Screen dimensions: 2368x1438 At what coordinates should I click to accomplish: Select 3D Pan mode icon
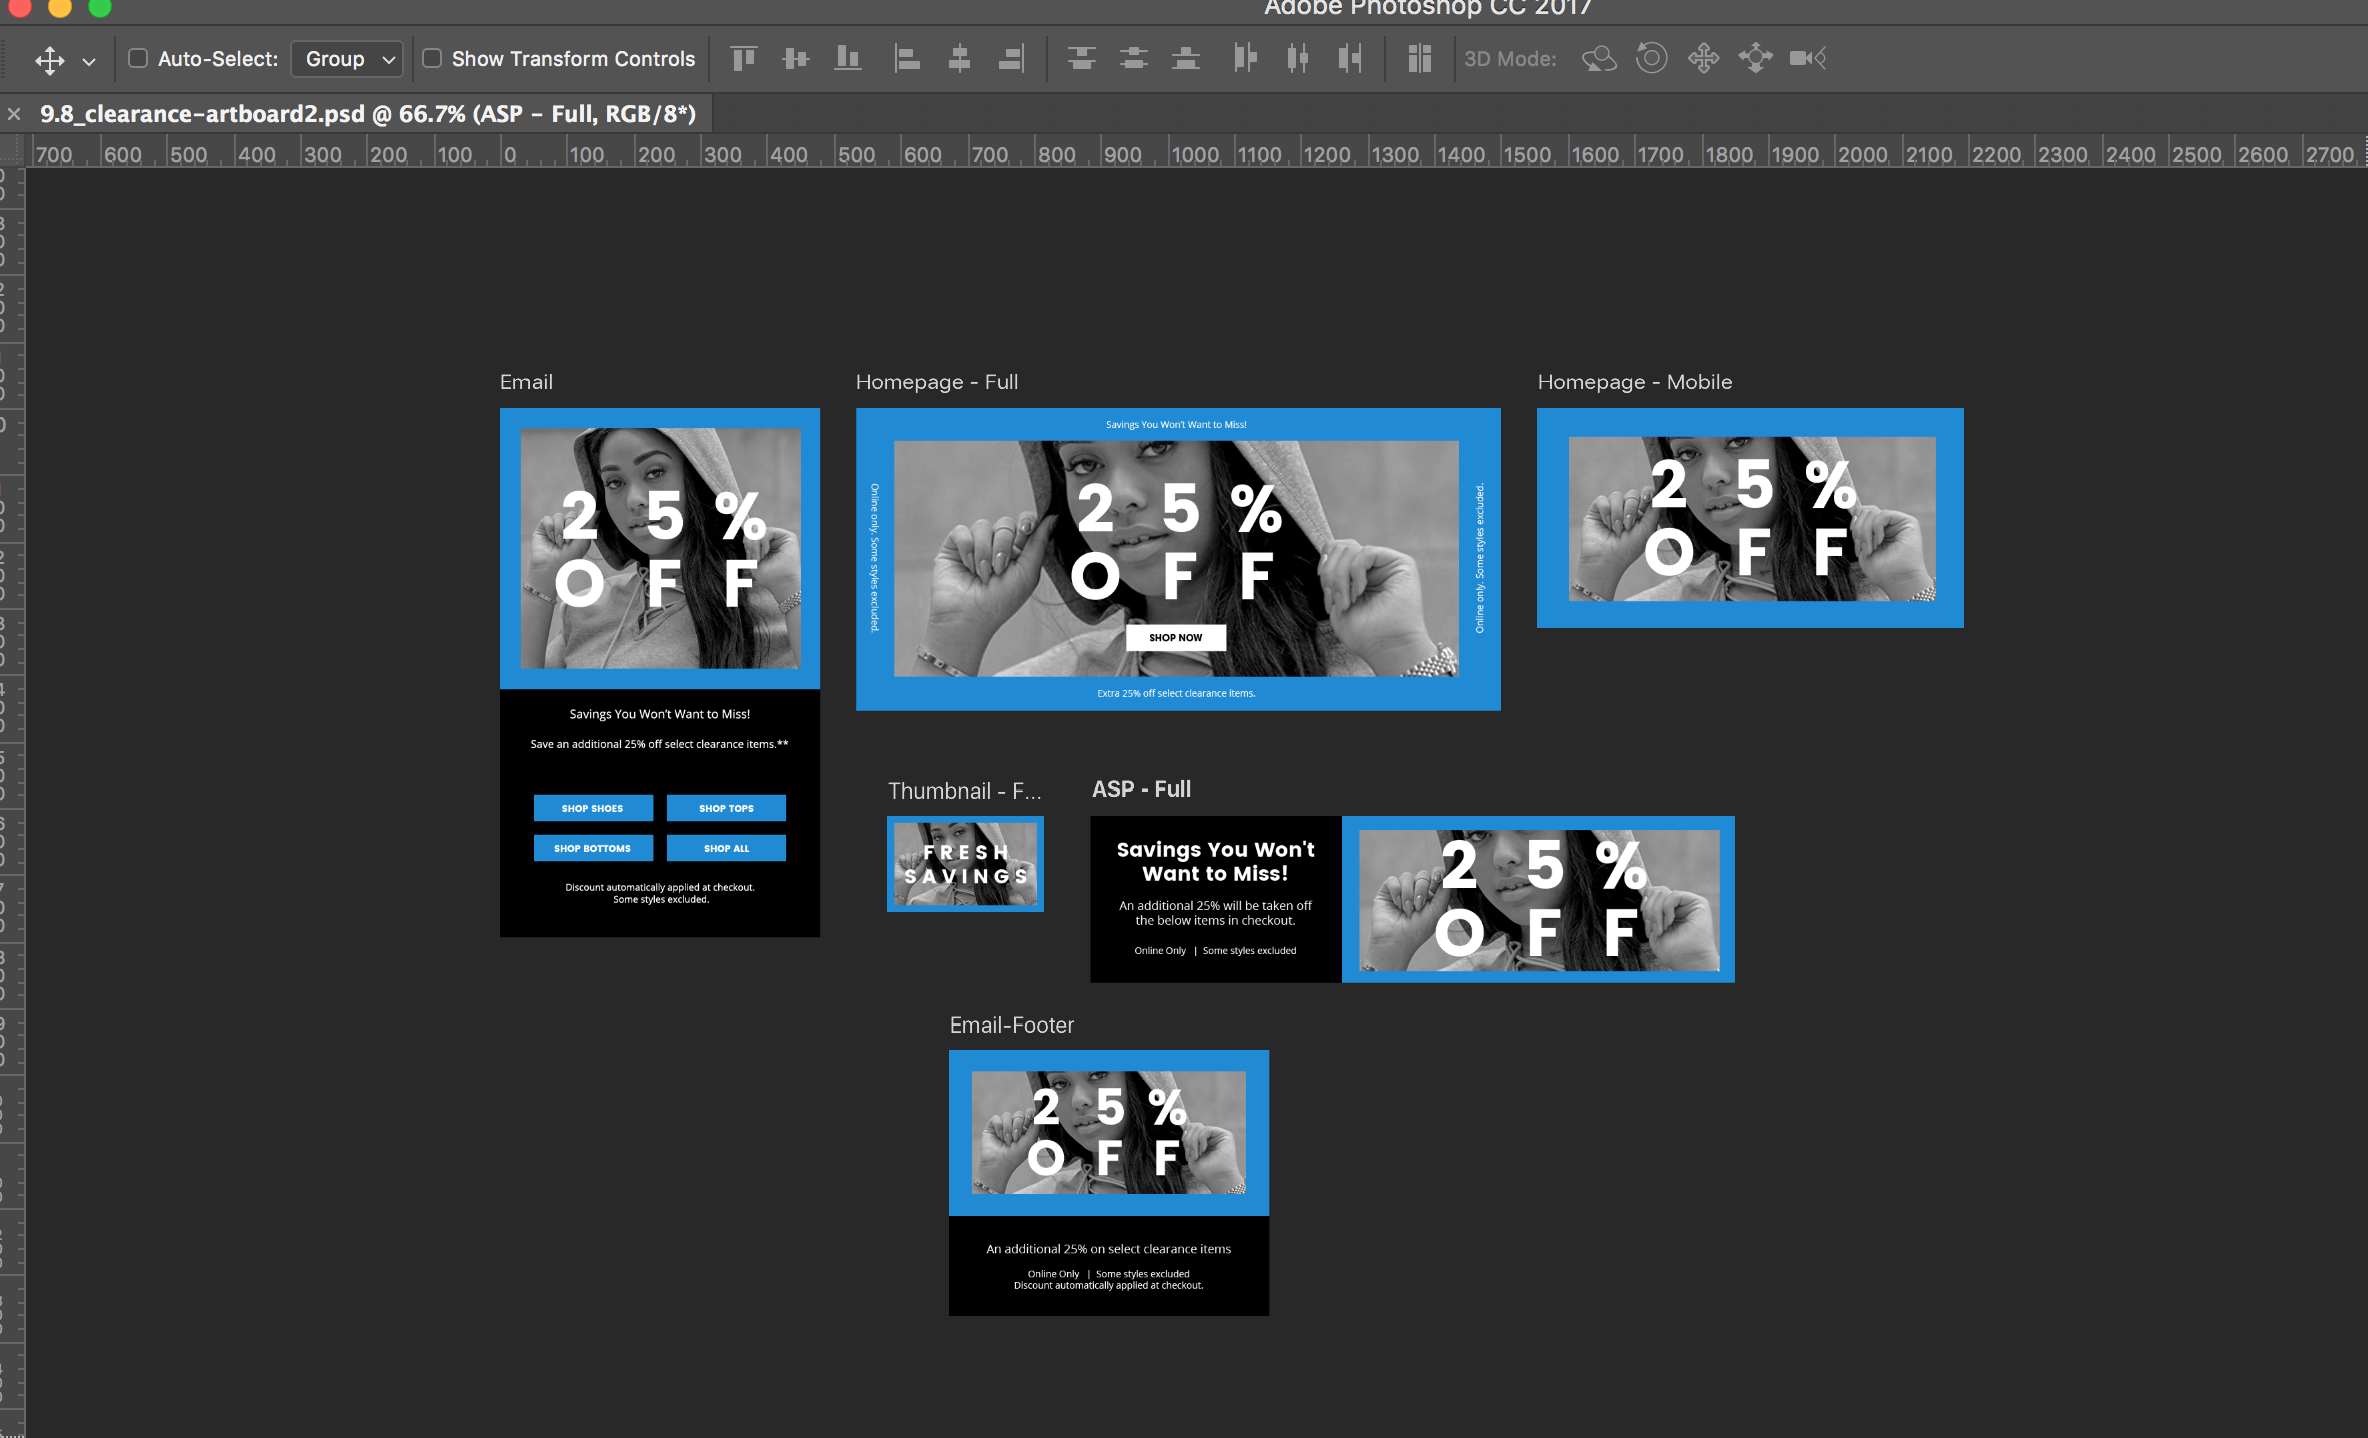1703,58
